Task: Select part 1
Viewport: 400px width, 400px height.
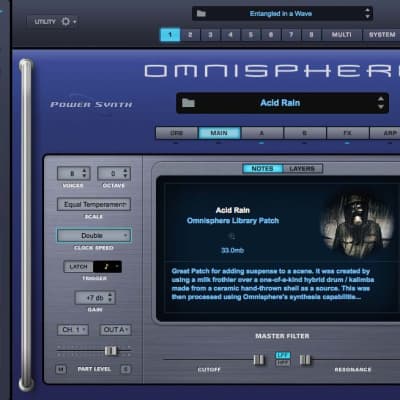Action: (x=170, y=35)
